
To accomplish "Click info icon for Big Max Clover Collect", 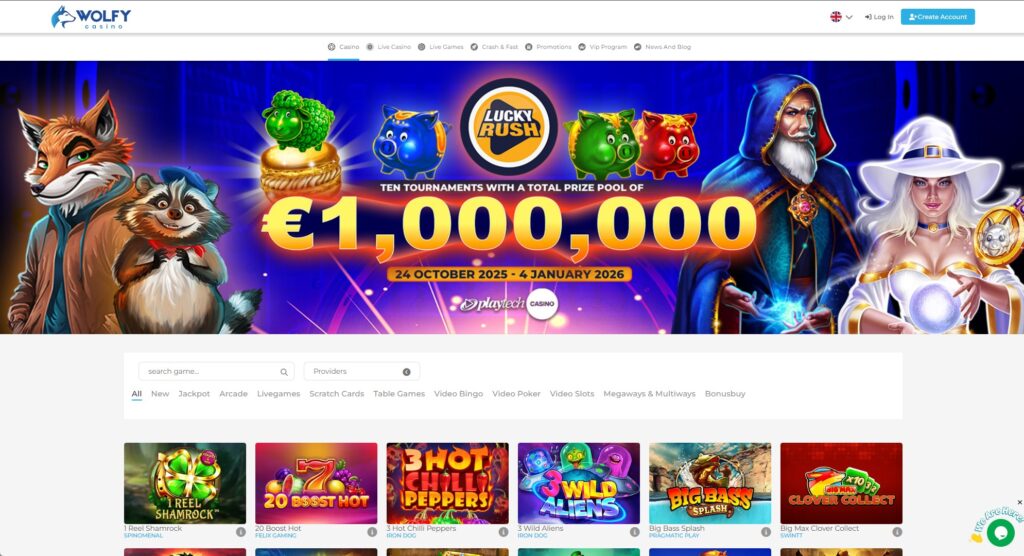I will [897, 532].
